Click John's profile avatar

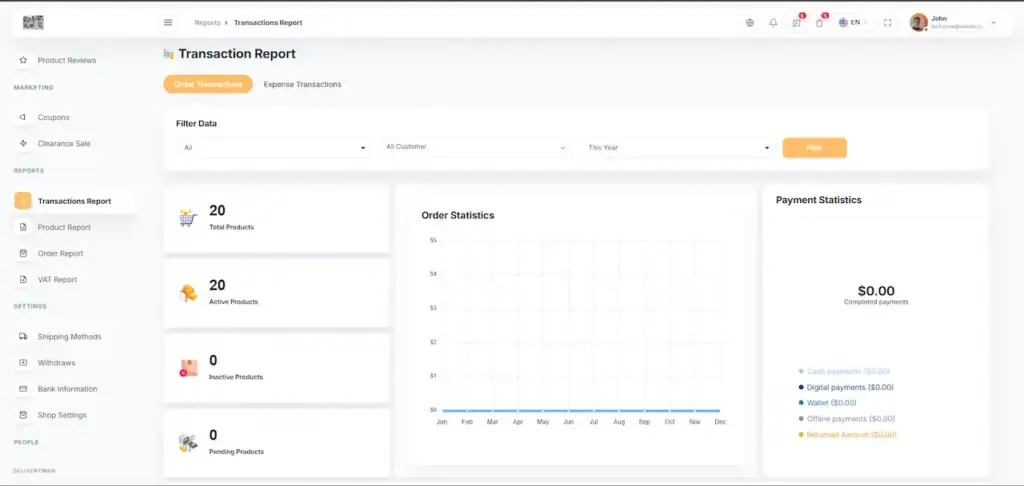(918, 22)
